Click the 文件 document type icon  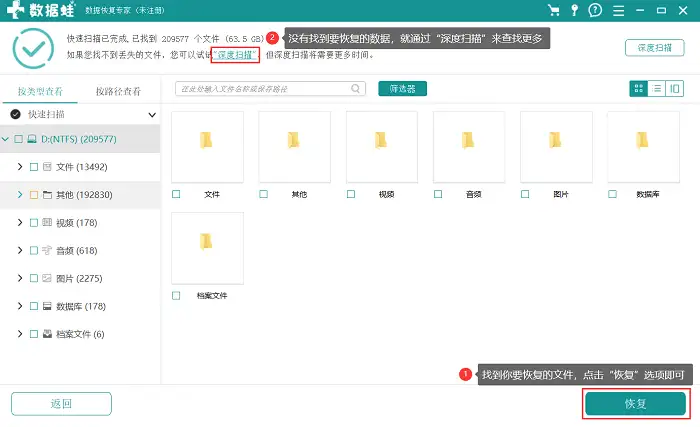coord(47,167)
